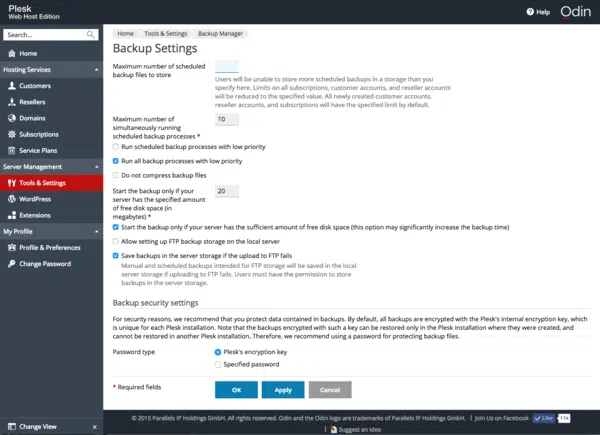Screen dimensions: 600x435
Task: Select the Specified password radio option
Action: pos(218,364)
